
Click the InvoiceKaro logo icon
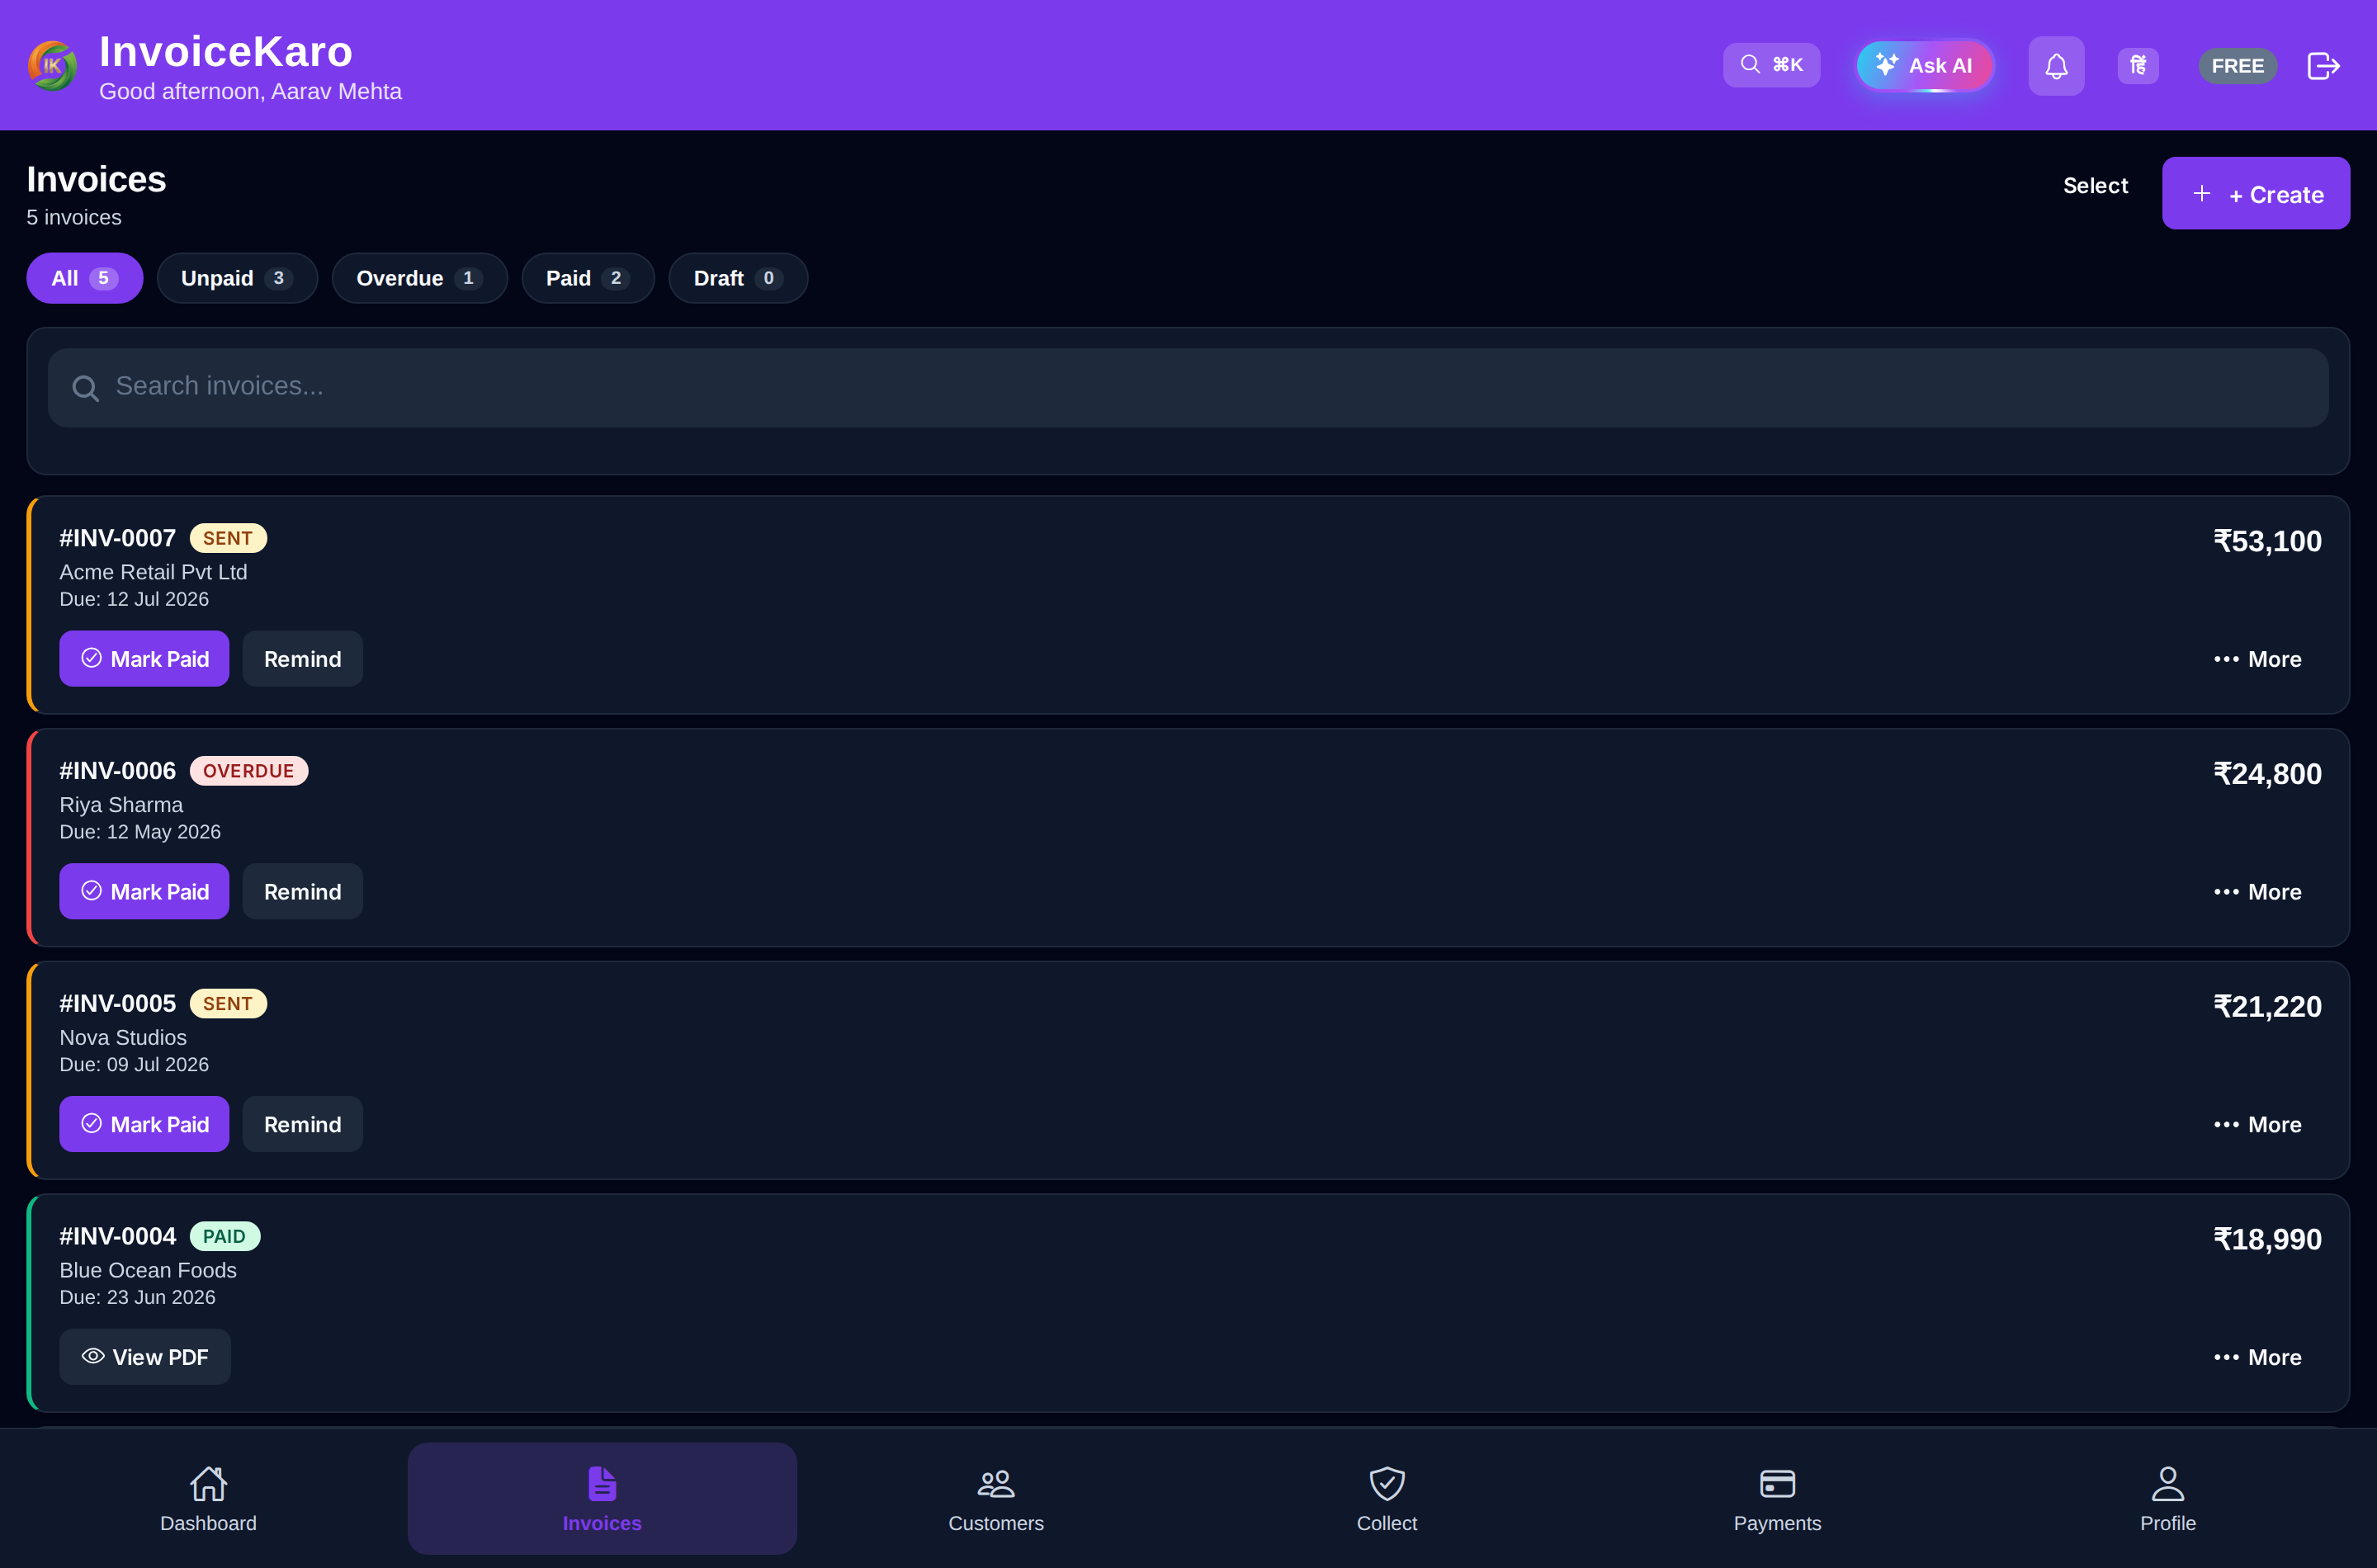pos(52,65)
